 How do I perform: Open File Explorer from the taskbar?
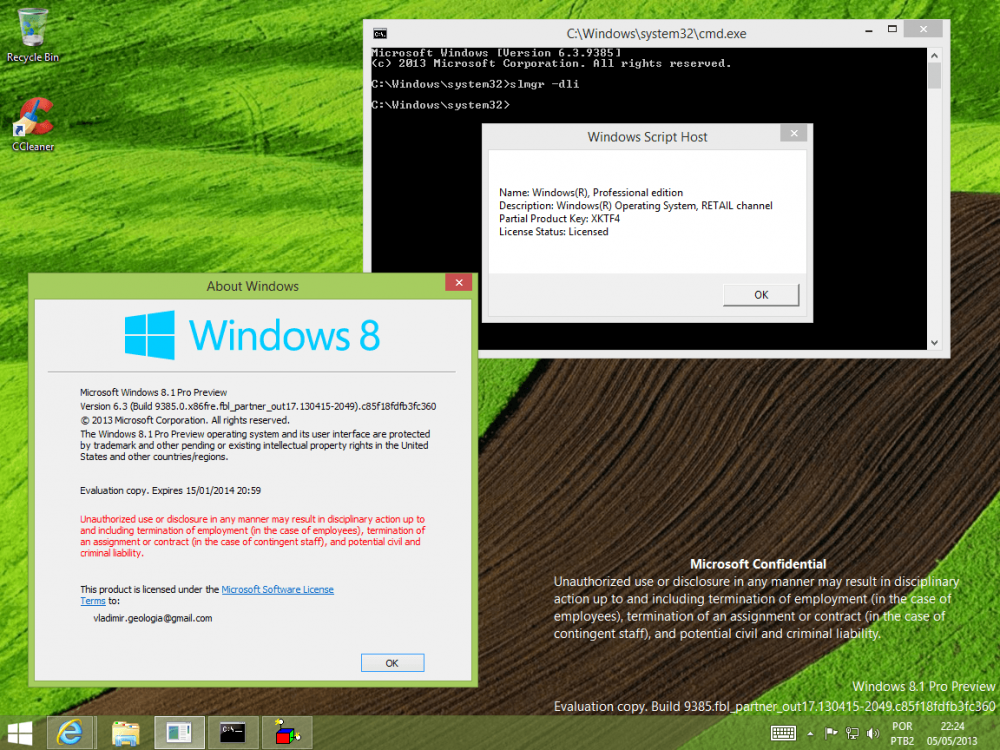coord(125,733)
